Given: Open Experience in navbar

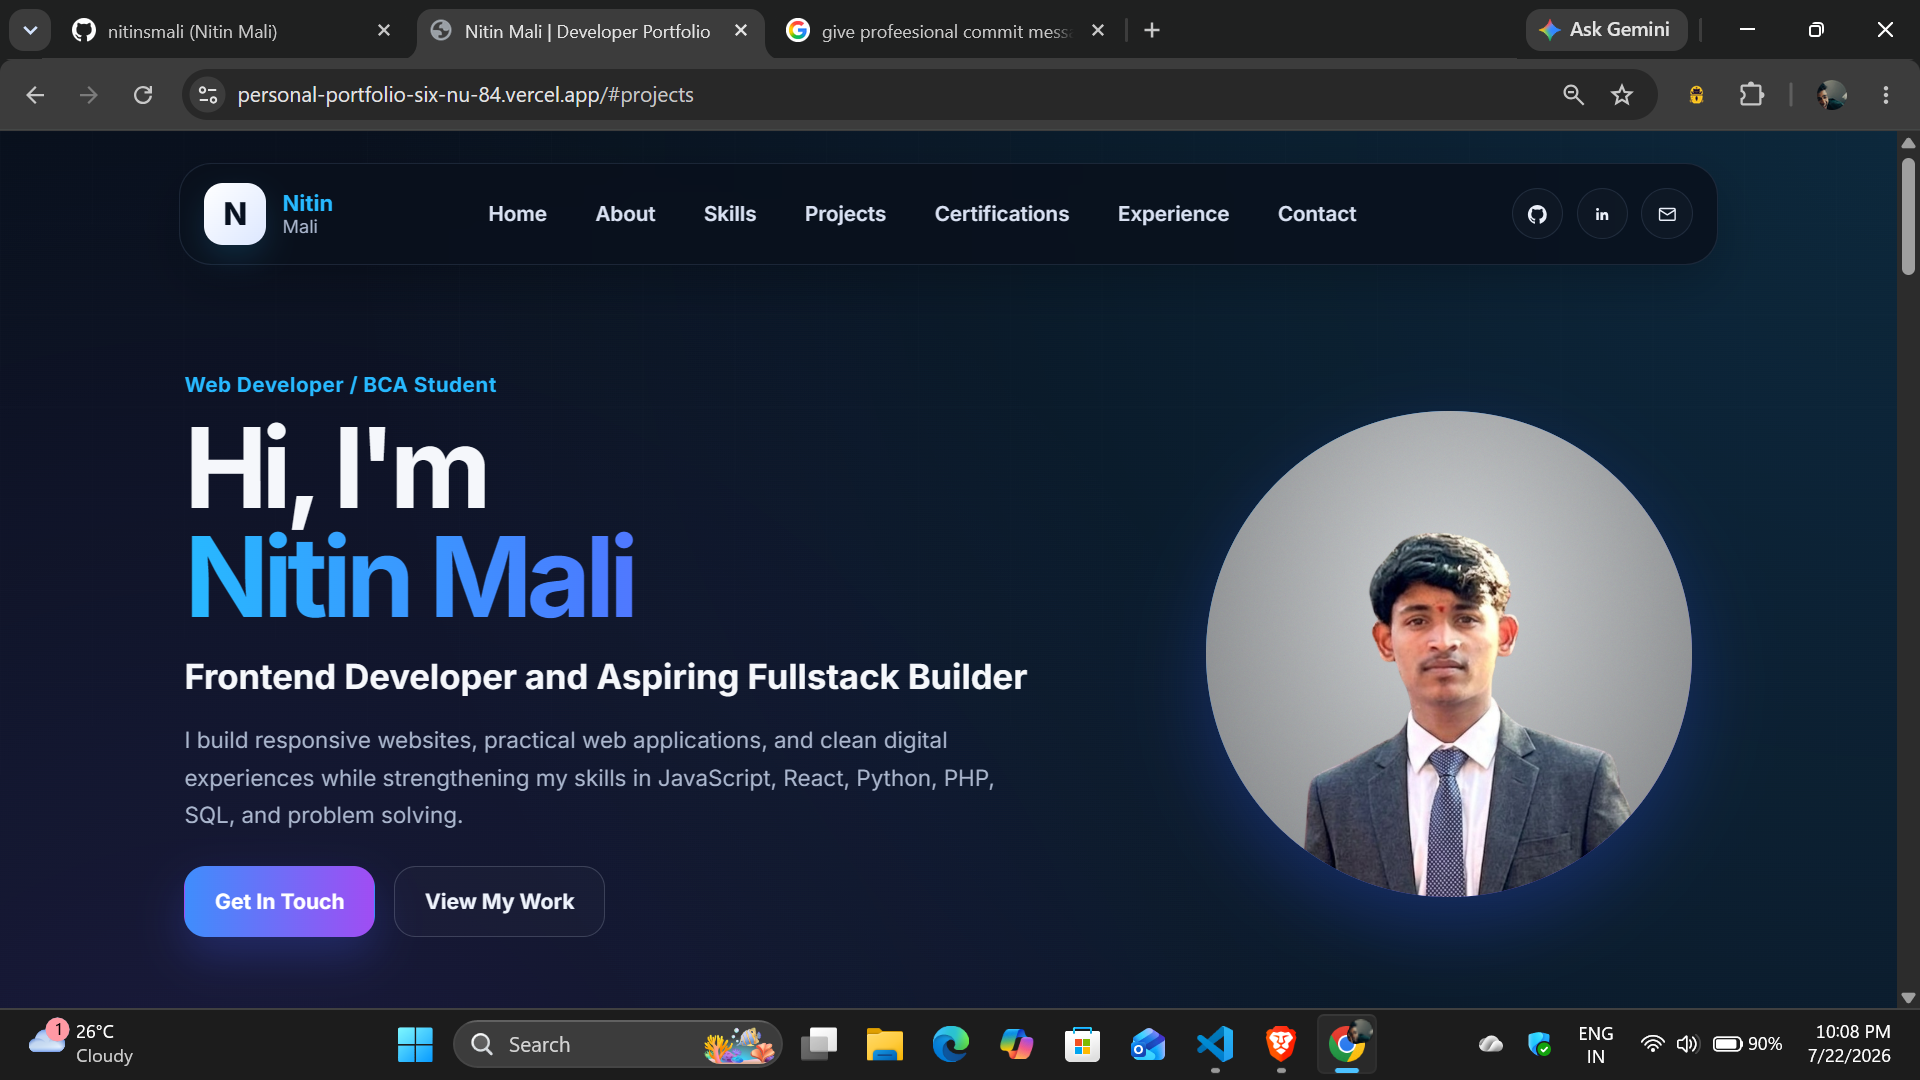Looking at the screenshot, I should (x=1173, y=214).
